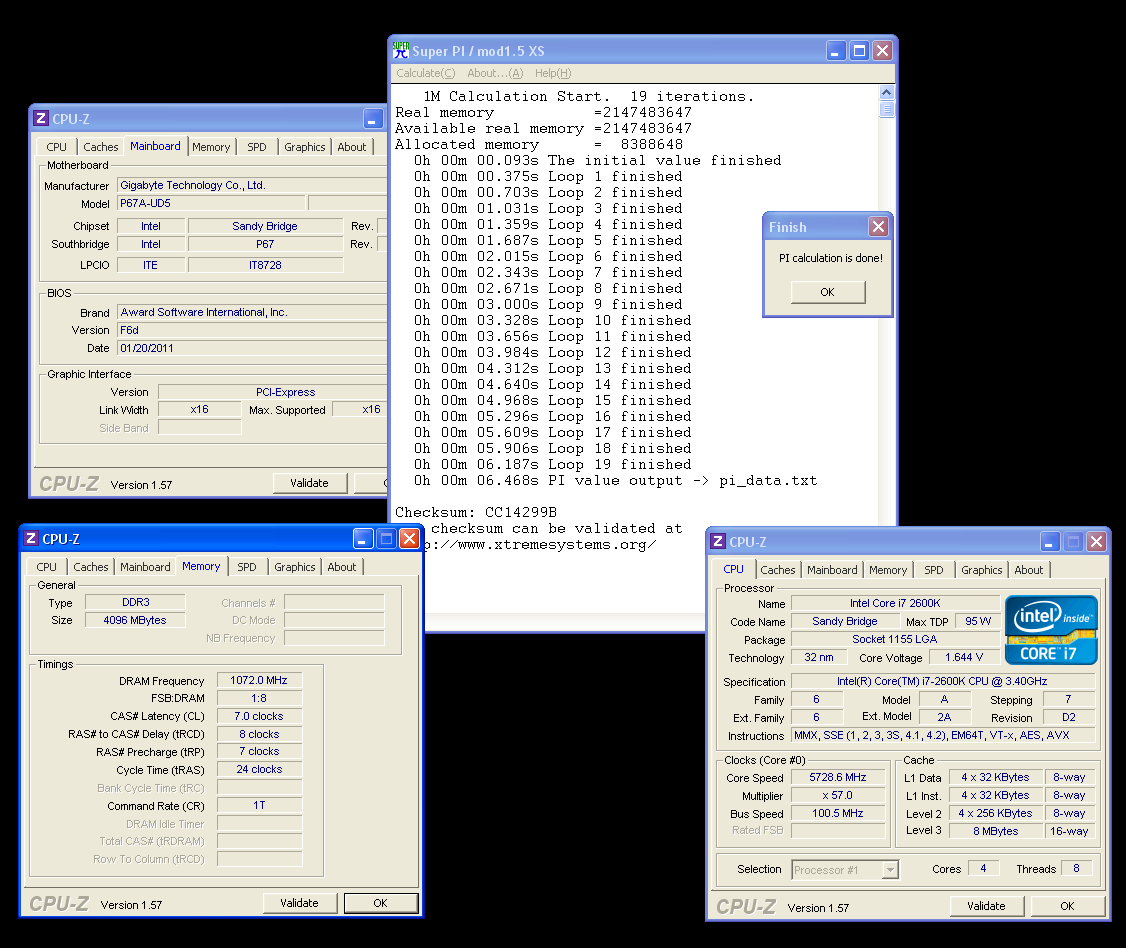Click the Bus Speed 100.5 MHz value
Screen dimensions: 1126x948
click(838, 813)
